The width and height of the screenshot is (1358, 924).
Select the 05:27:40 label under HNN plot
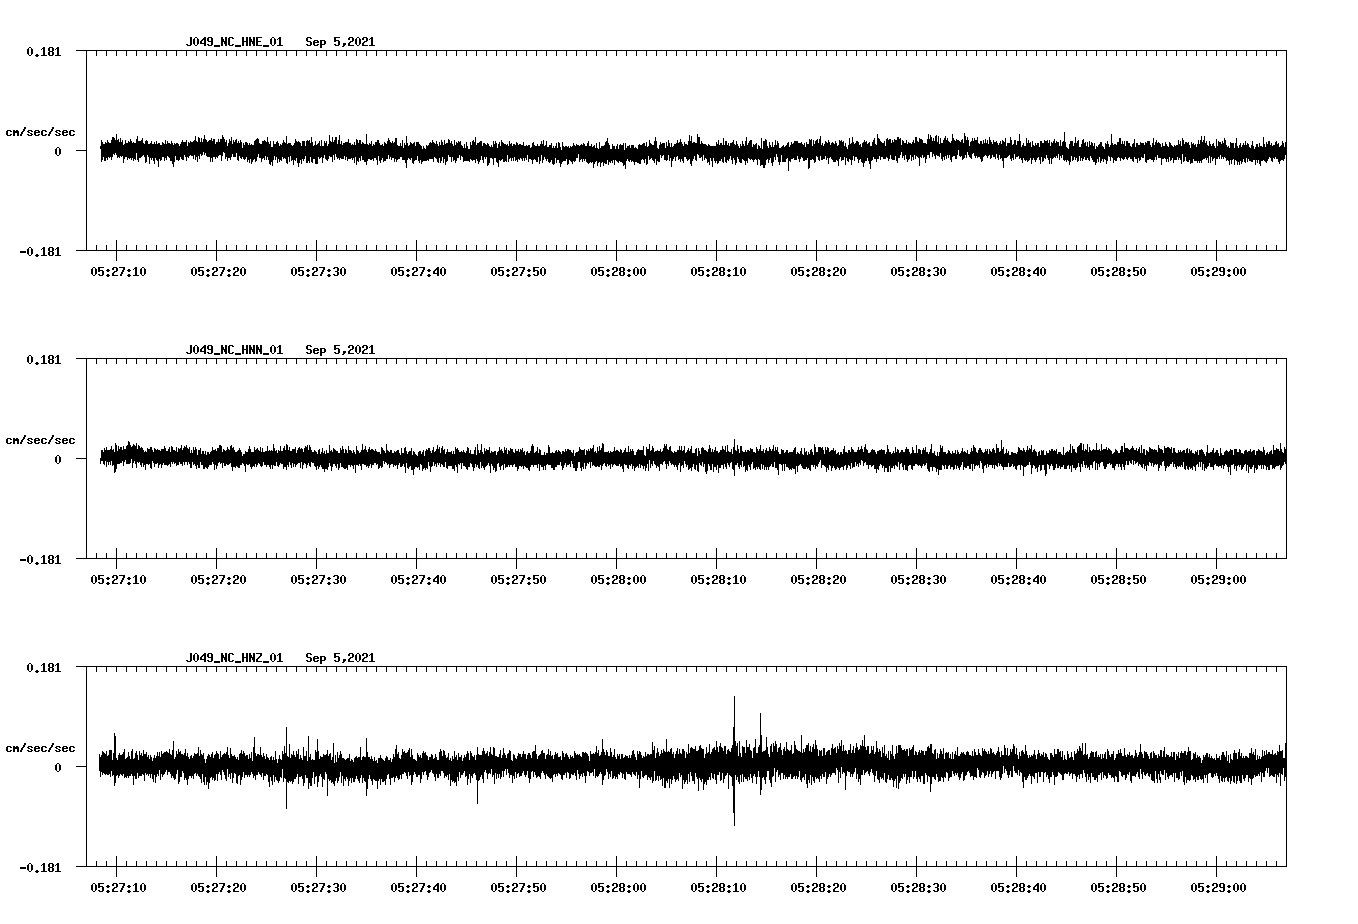coord(418,579)
